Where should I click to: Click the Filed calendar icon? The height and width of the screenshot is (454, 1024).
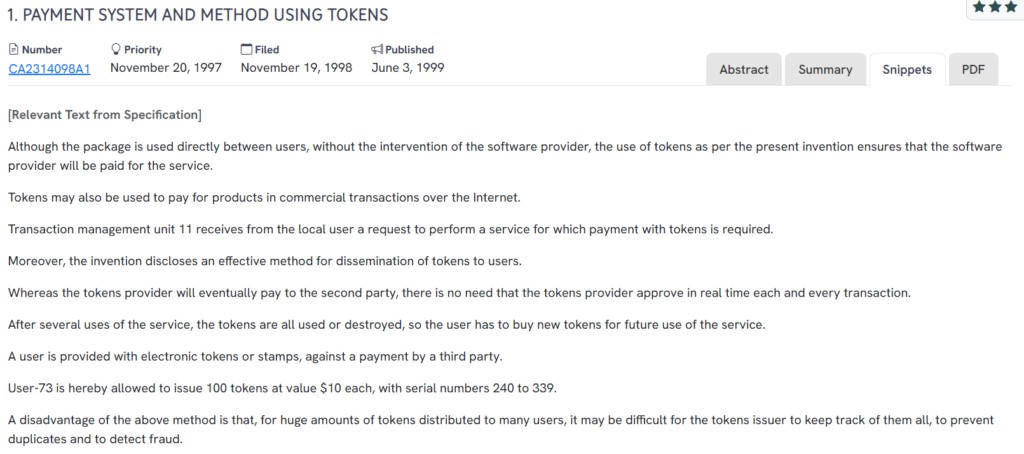247,49
